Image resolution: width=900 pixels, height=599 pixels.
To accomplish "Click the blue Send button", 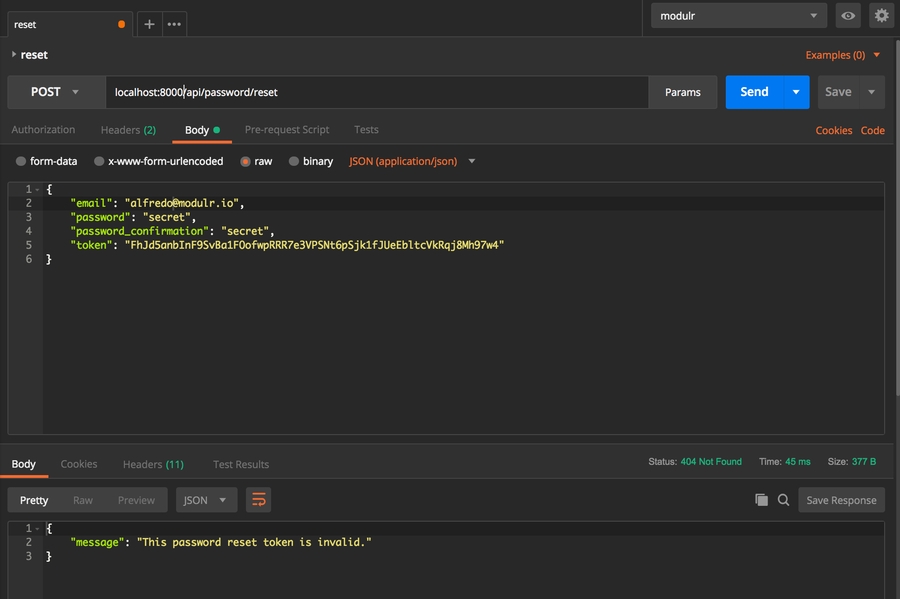I will (755, 92).
